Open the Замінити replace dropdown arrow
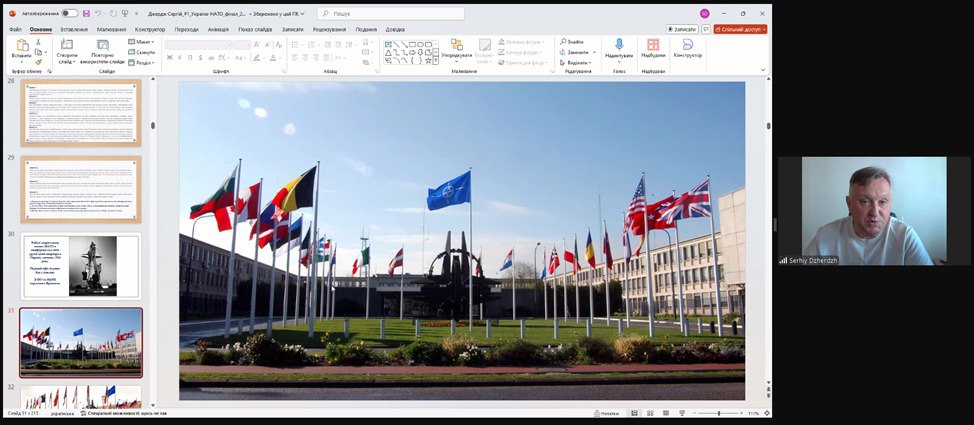Viewport: 974px width, 425px height. pos(594,52)
